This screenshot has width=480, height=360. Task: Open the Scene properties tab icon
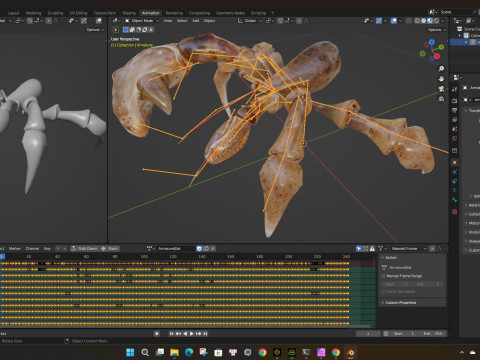point(455,129)
